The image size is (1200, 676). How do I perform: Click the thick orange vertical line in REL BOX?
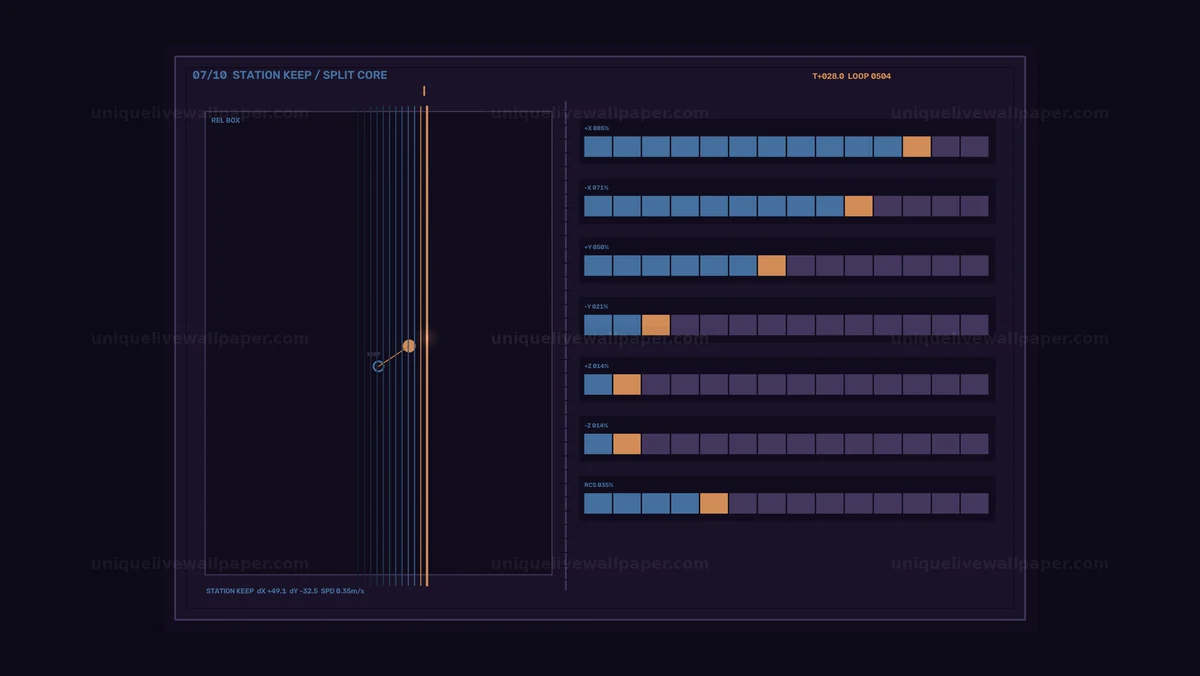(x=427, y=346)
